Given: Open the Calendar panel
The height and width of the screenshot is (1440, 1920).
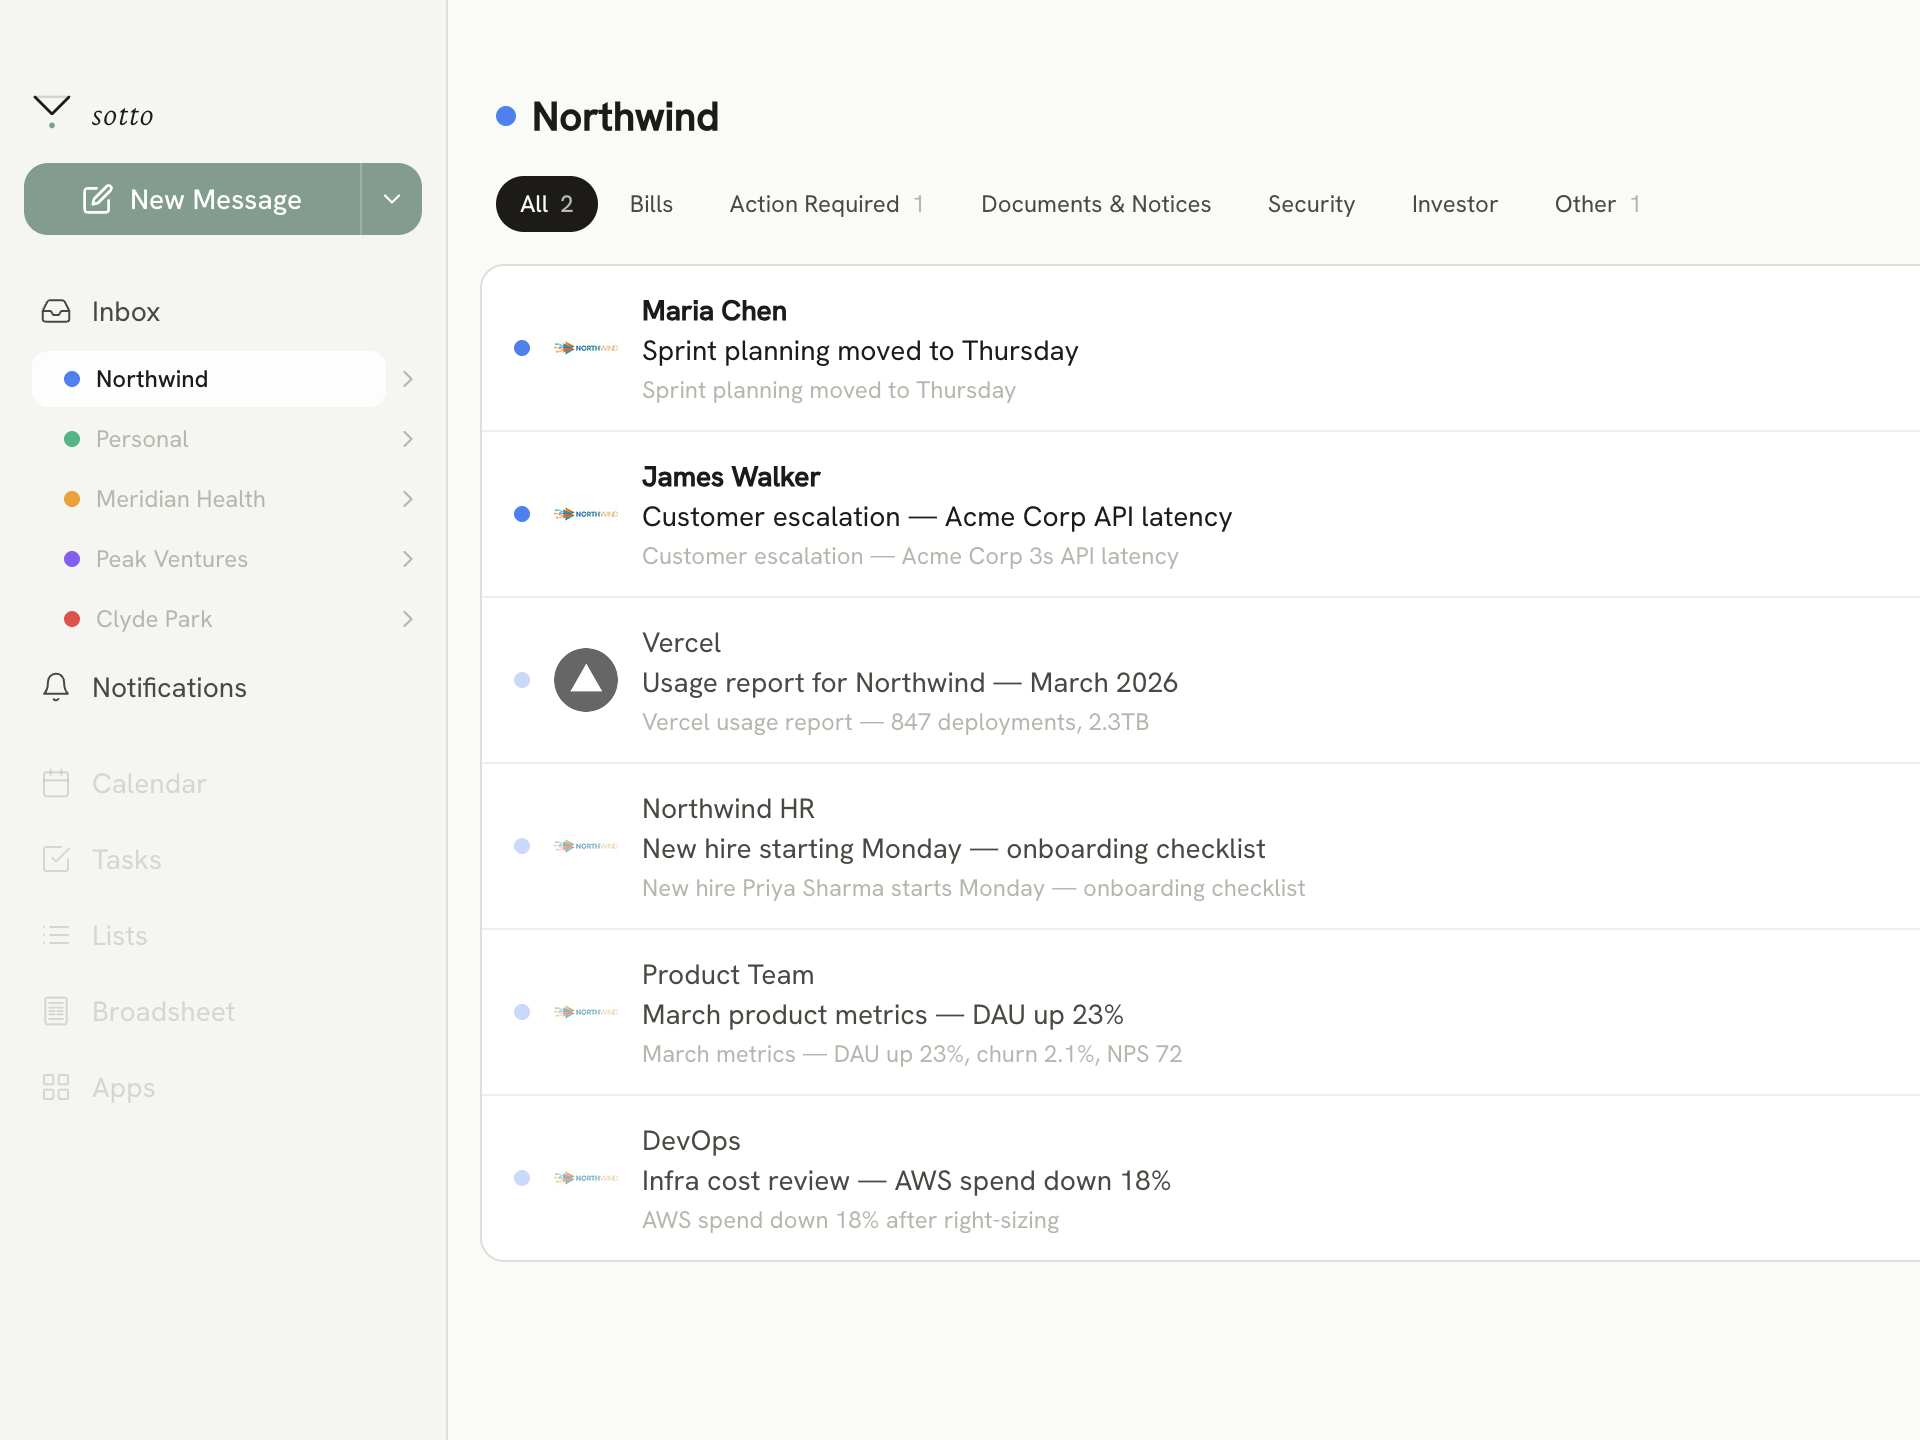Looking at the screenshot, I should 148,783.
